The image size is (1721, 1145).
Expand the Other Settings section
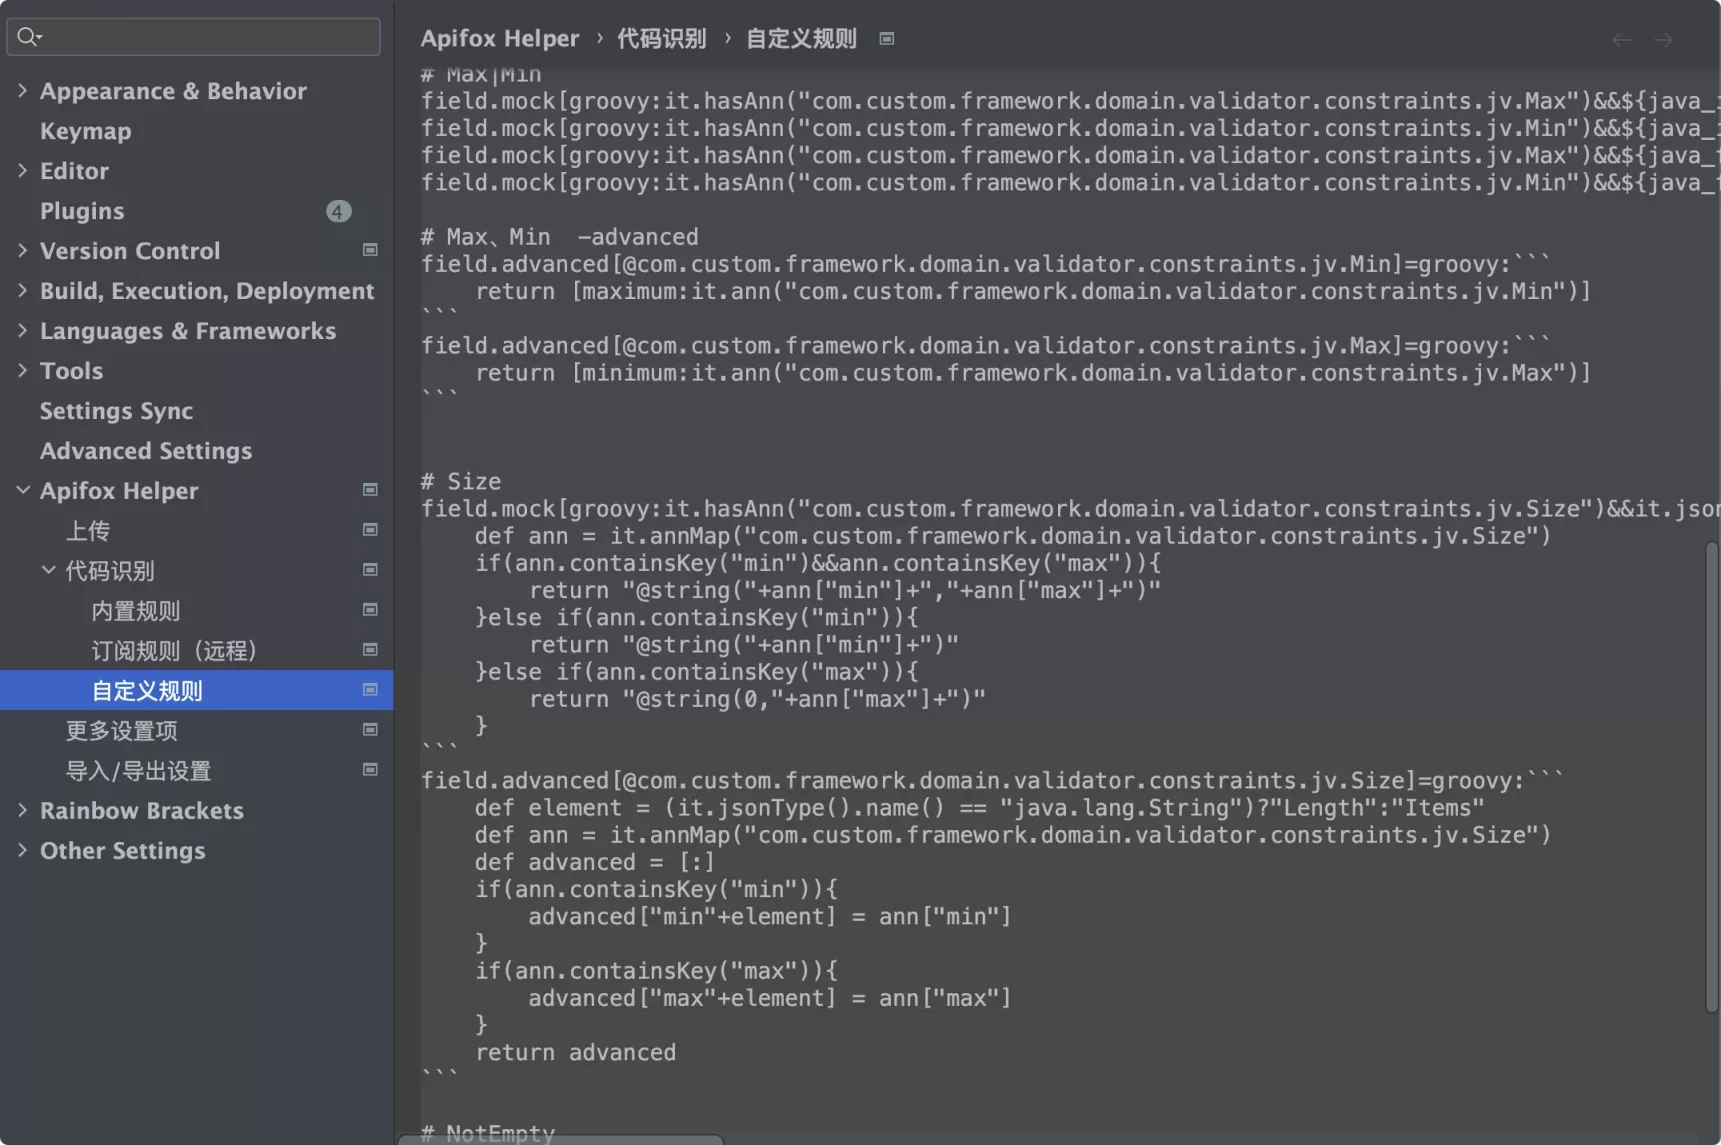point(22,850)
